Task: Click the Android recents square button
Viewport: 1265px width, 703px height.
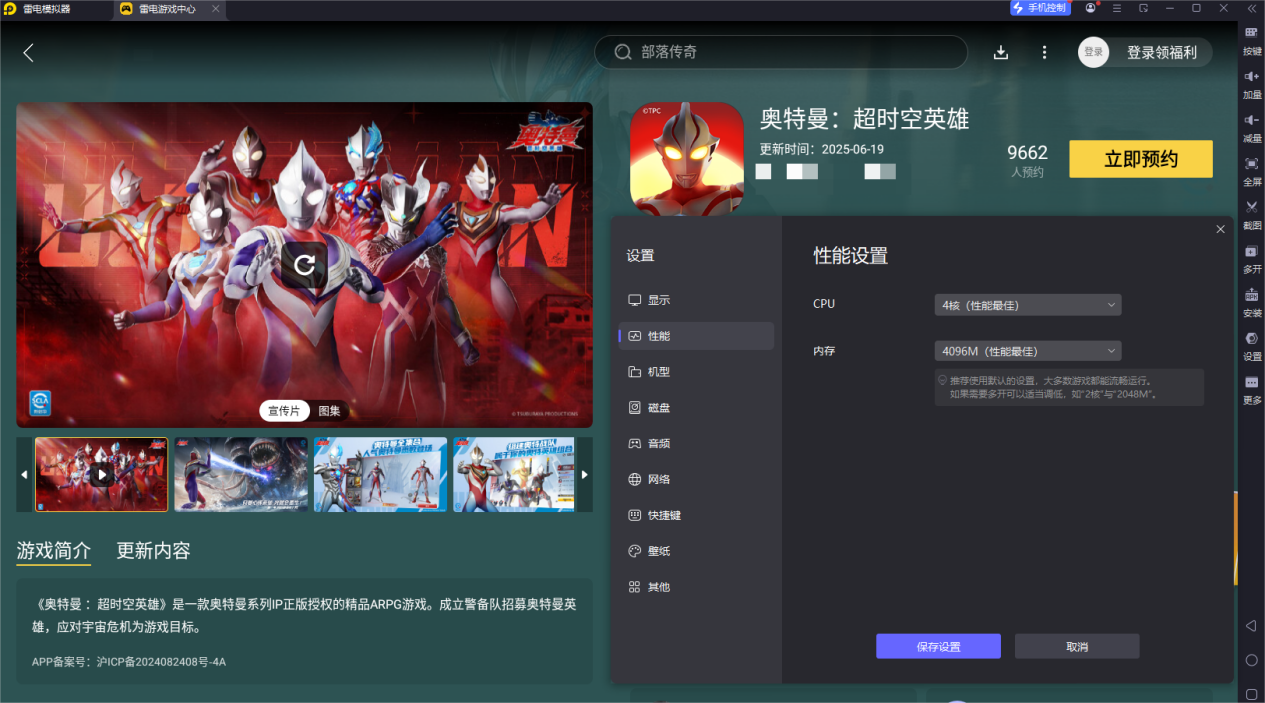Action: 1251,694
